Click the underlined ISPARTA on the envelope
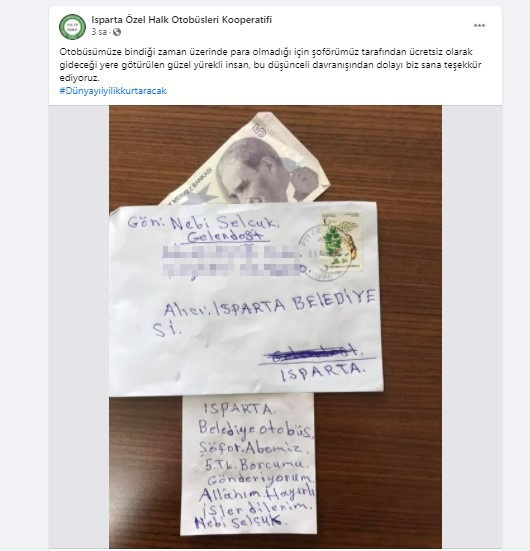 click(x=323, y=373)
